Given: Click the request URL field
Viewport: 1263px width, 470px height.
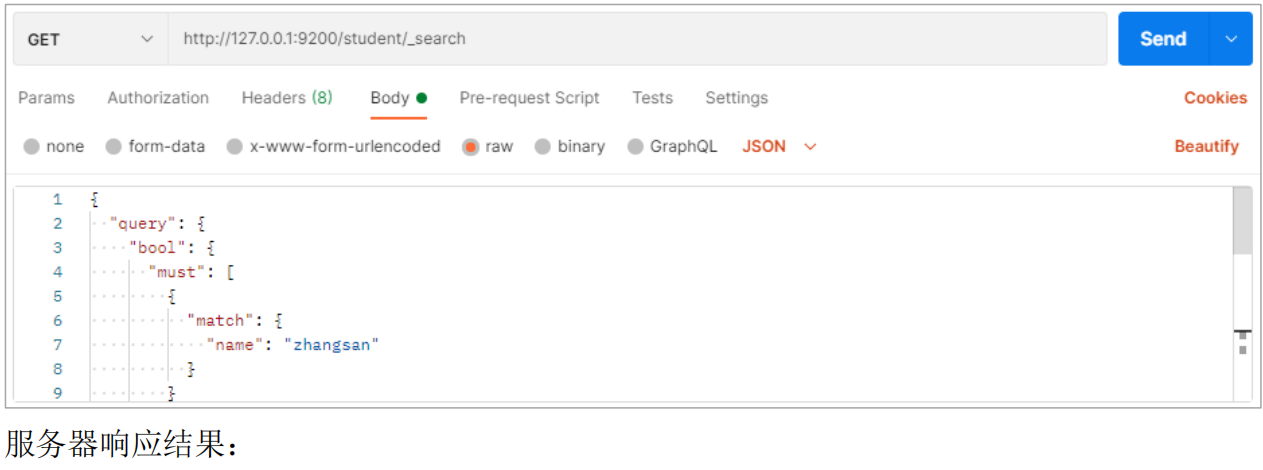Looking at the screenshot, I should [x=636, y=39].
